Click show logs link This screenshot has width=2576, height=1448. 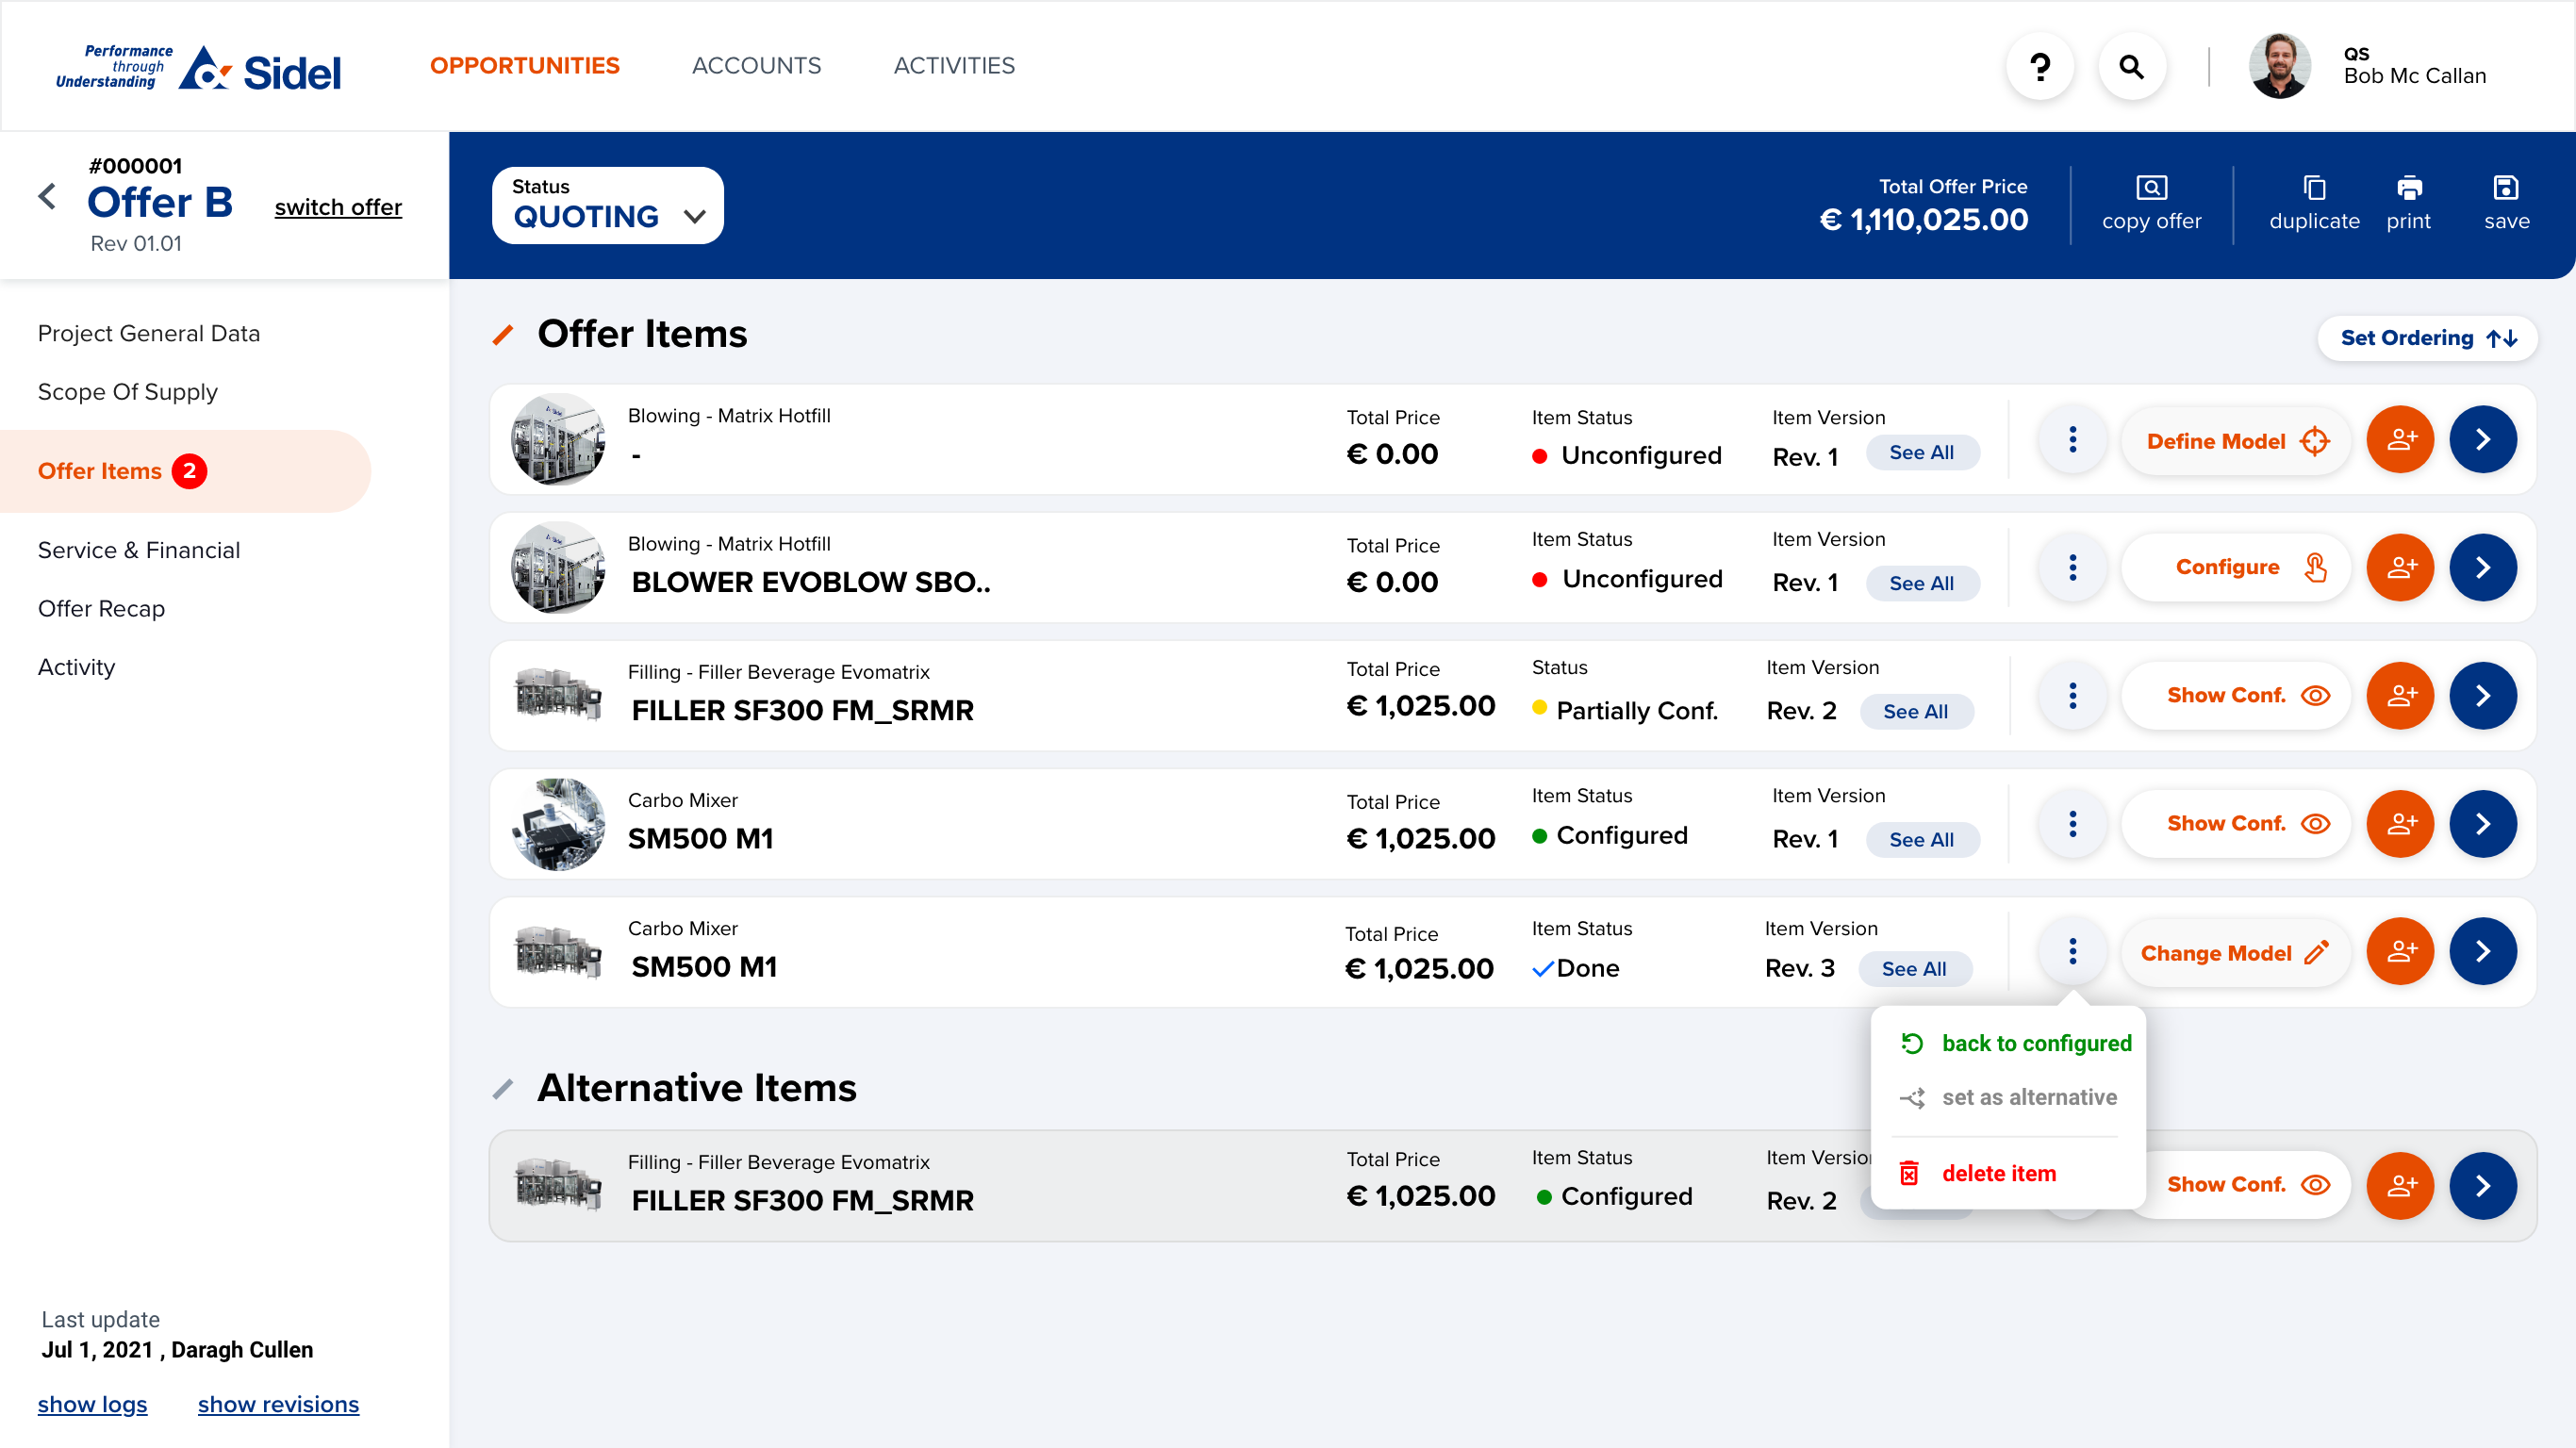click(x=92, y=1404)
